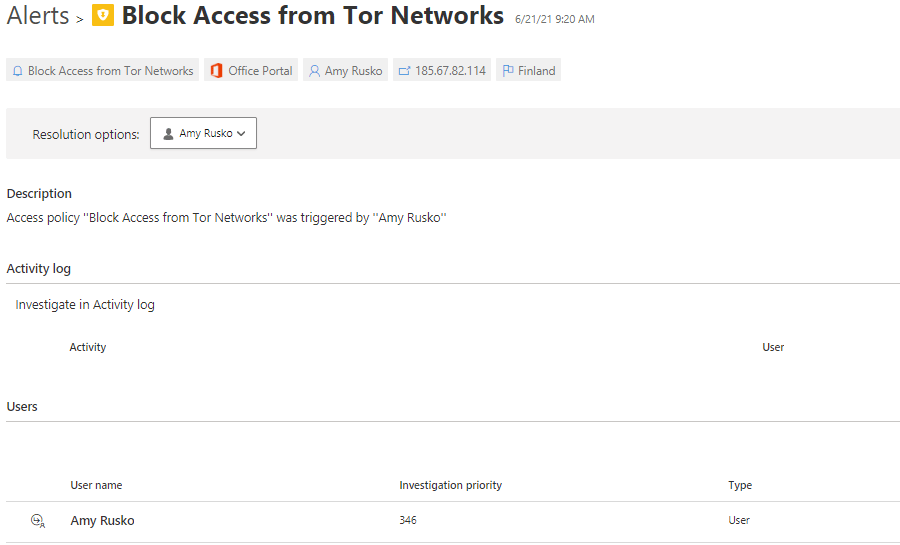The height and width of the screenshot is (545, 900).
Task: Click the yellow shield alert icon
Action: pyautogui.click(x=102, y=17)
